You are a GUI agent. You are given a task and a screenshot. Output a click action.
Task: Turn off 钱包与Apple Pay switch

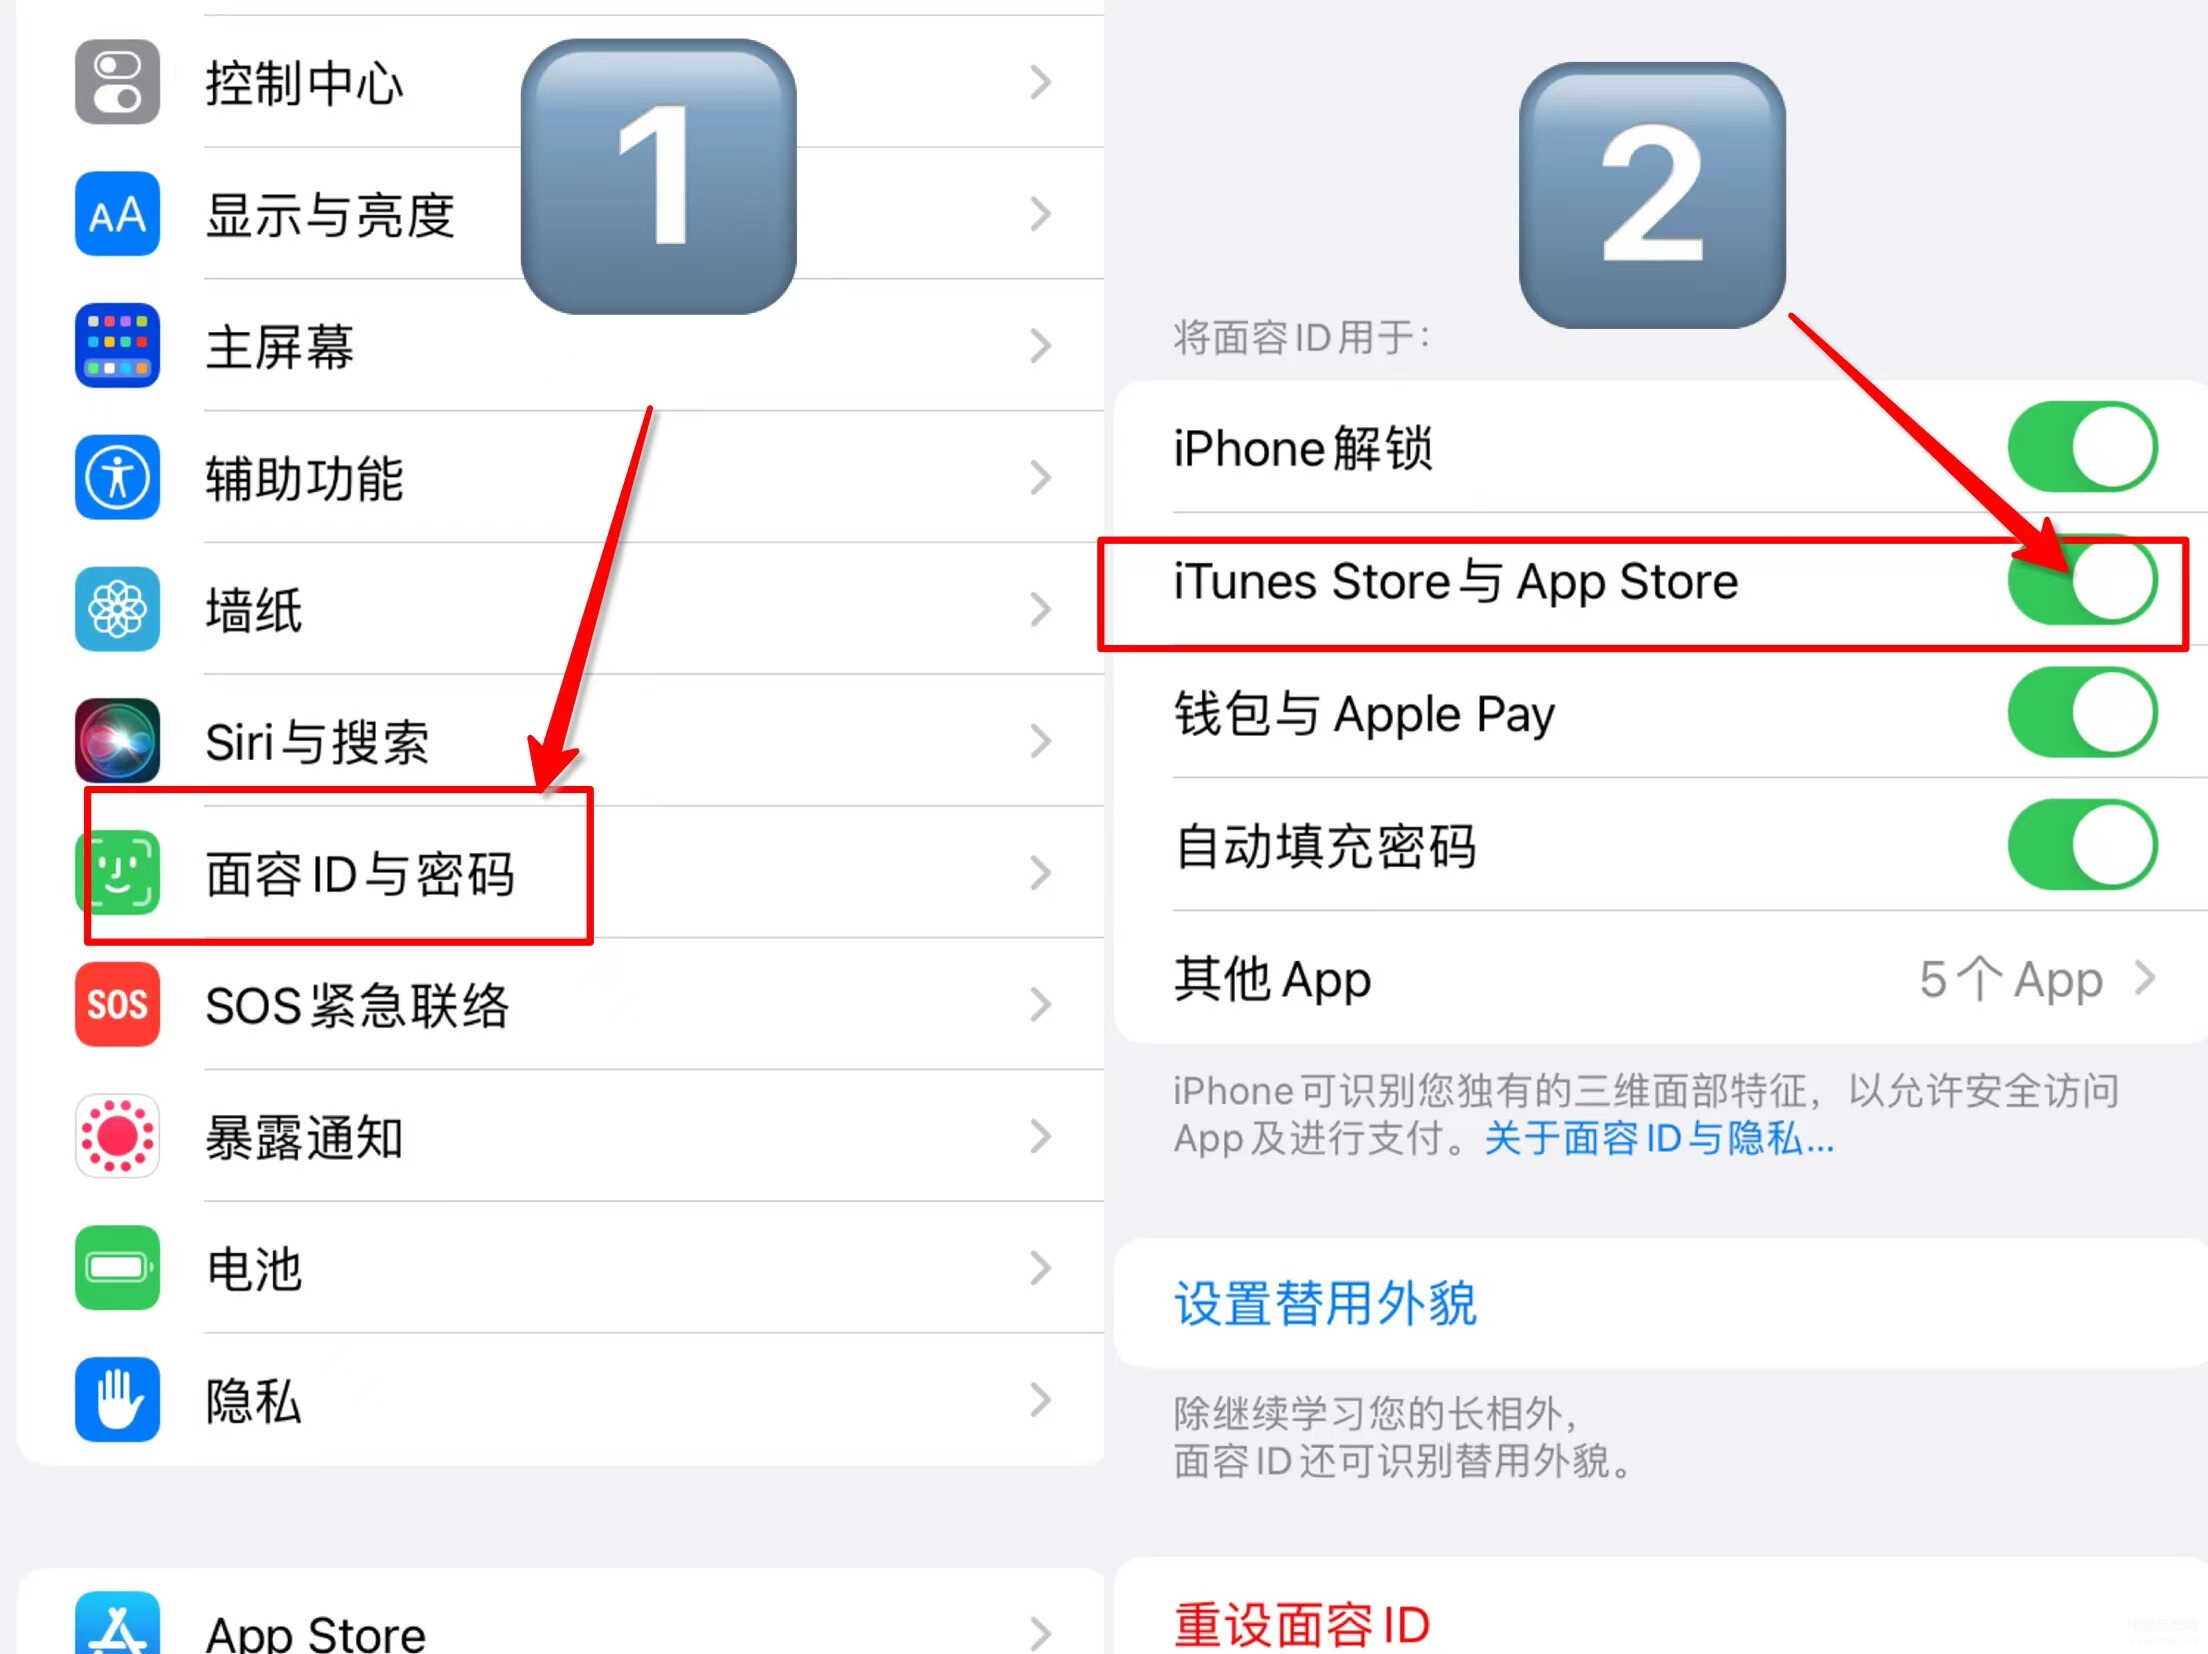click(2083, 713)
